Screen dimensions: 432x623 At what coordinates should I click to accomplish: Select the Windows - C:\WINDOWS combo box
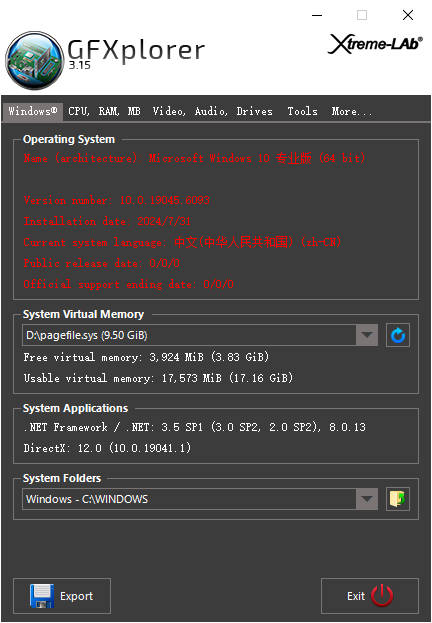[x=200, y=499]
